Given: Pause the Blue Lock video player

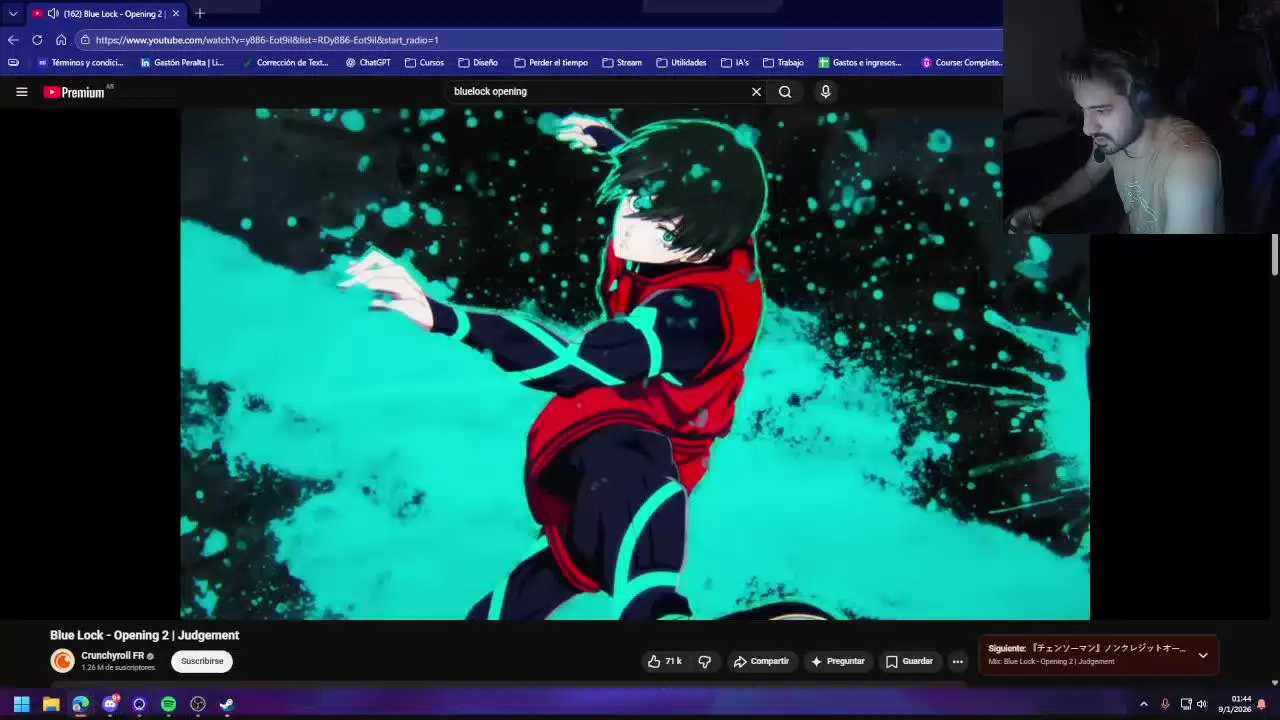Looking at the screenshot, I should (x=635, y=364).
